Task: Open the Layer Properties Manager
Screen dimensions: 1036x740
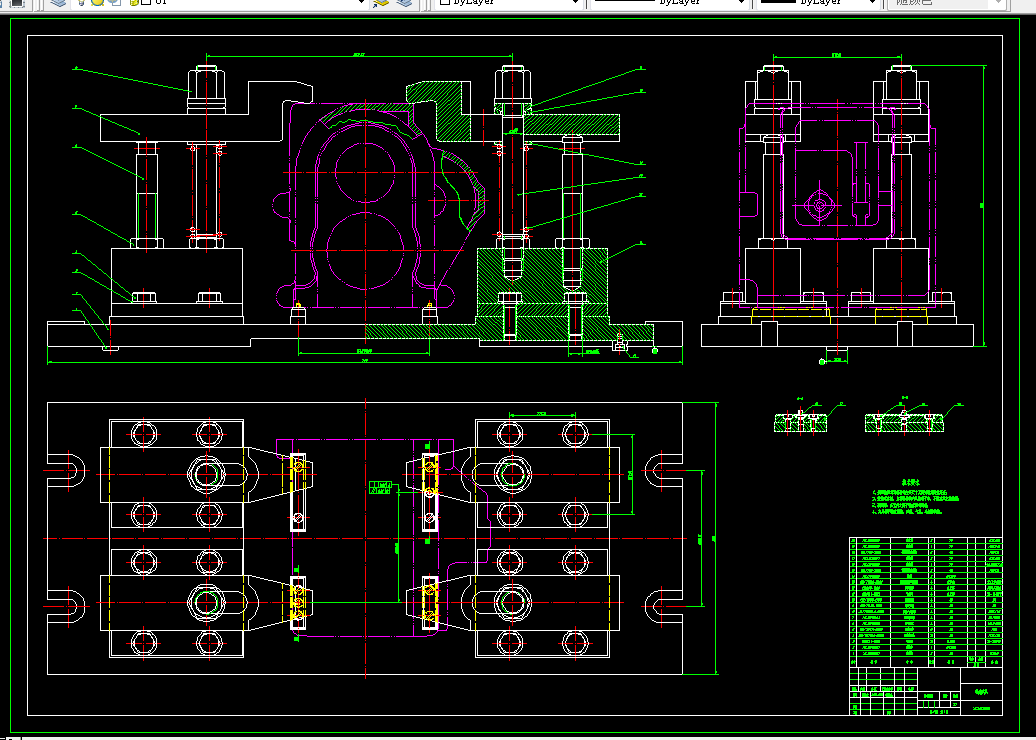Action: click(x=59, y=3)
